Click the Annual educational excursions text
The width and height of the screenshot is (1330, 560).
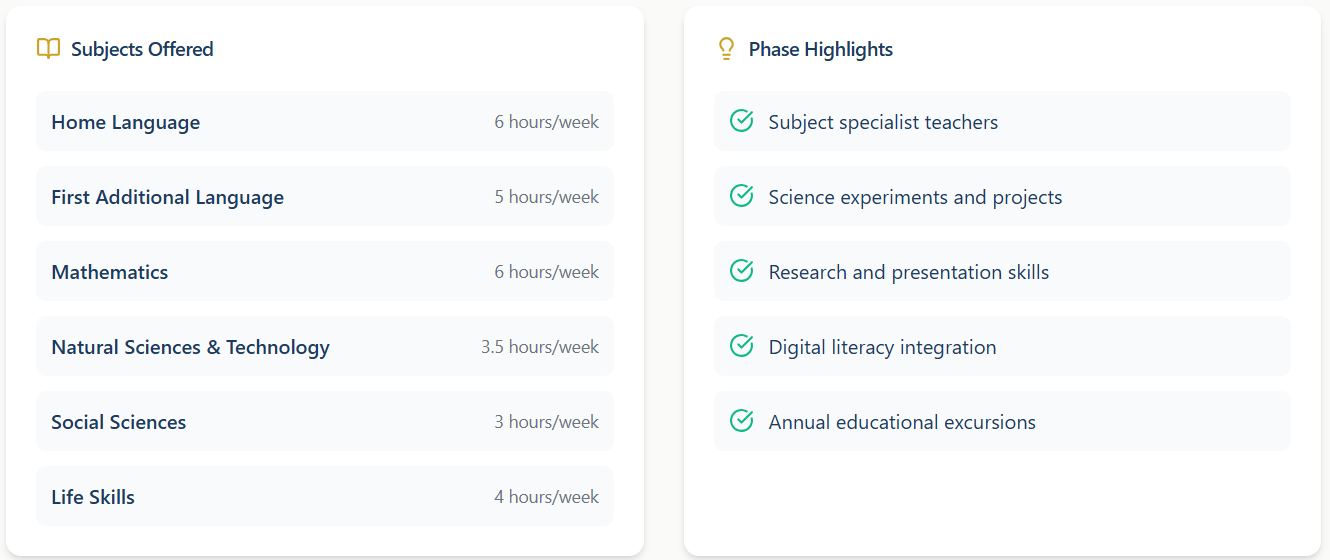(x=902, y=422)
